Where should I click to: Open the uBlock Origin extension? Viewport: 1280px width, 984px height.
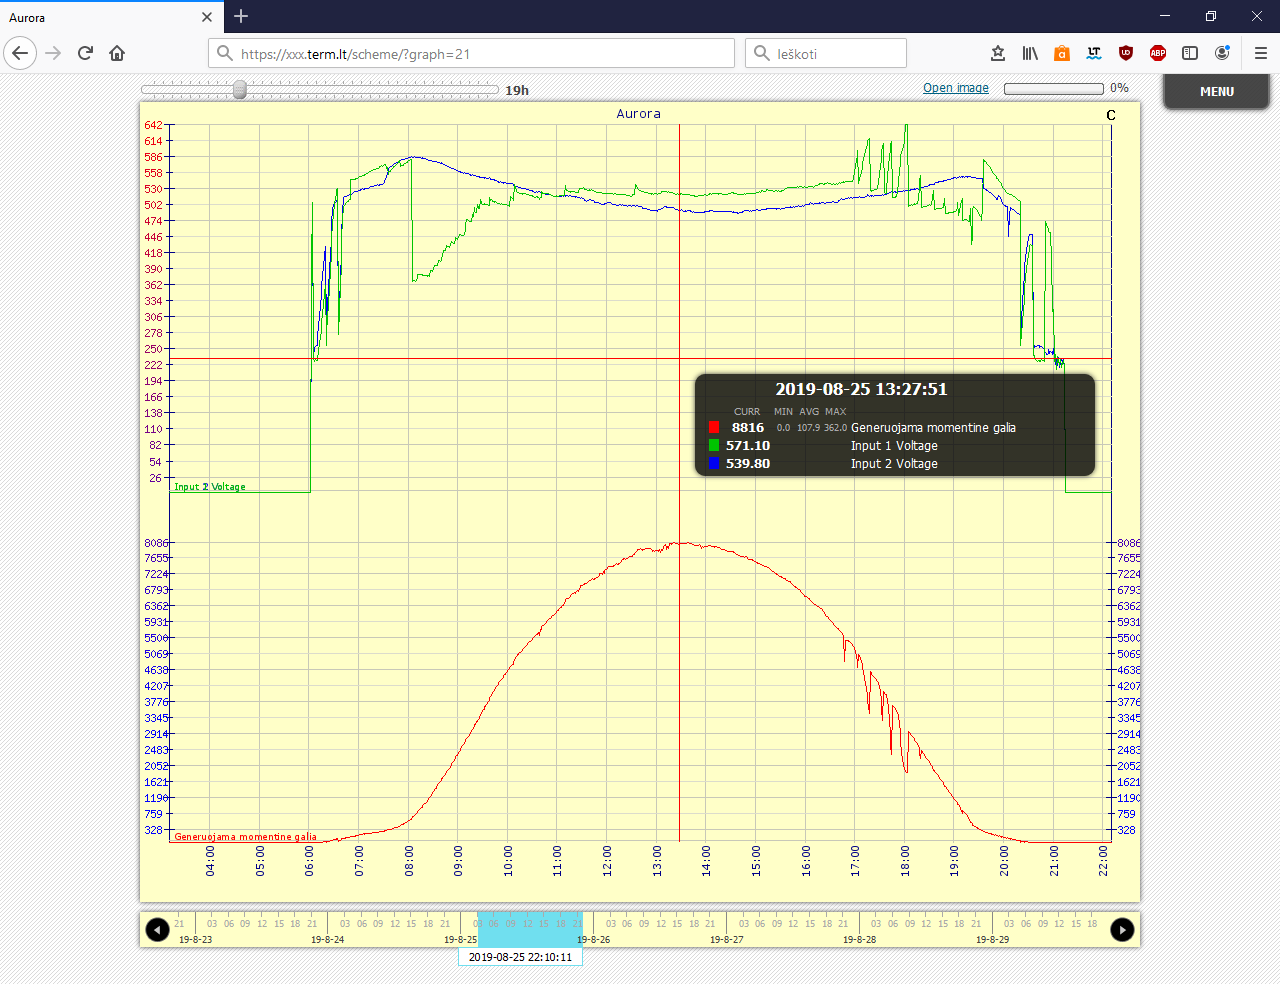1126,53
